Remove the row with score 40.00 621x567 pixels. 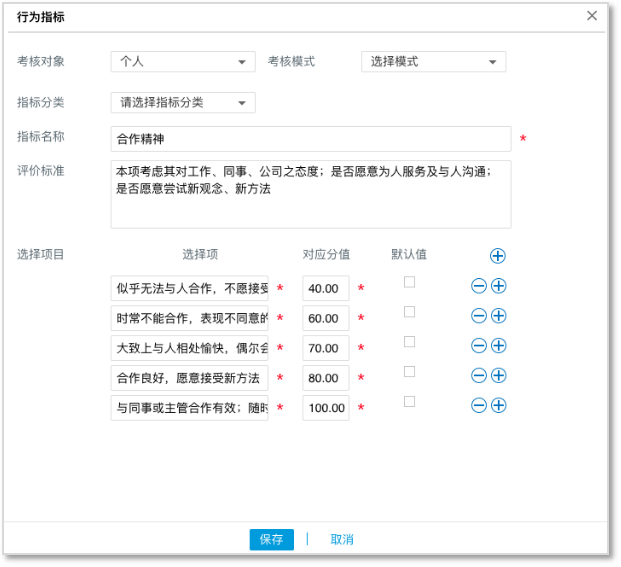(x=479, y=286)
